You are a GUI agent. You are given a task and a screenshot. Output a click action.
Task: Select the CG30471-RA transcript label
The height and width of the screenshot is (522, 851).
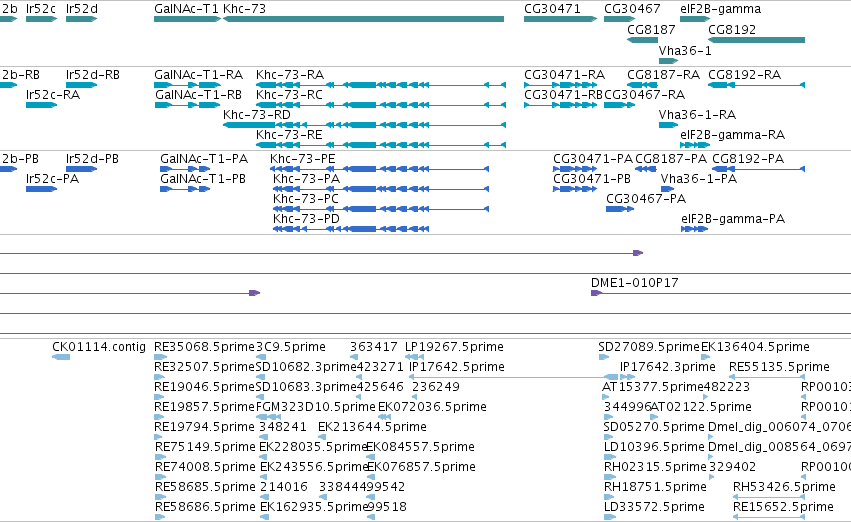tap(564, 74)
